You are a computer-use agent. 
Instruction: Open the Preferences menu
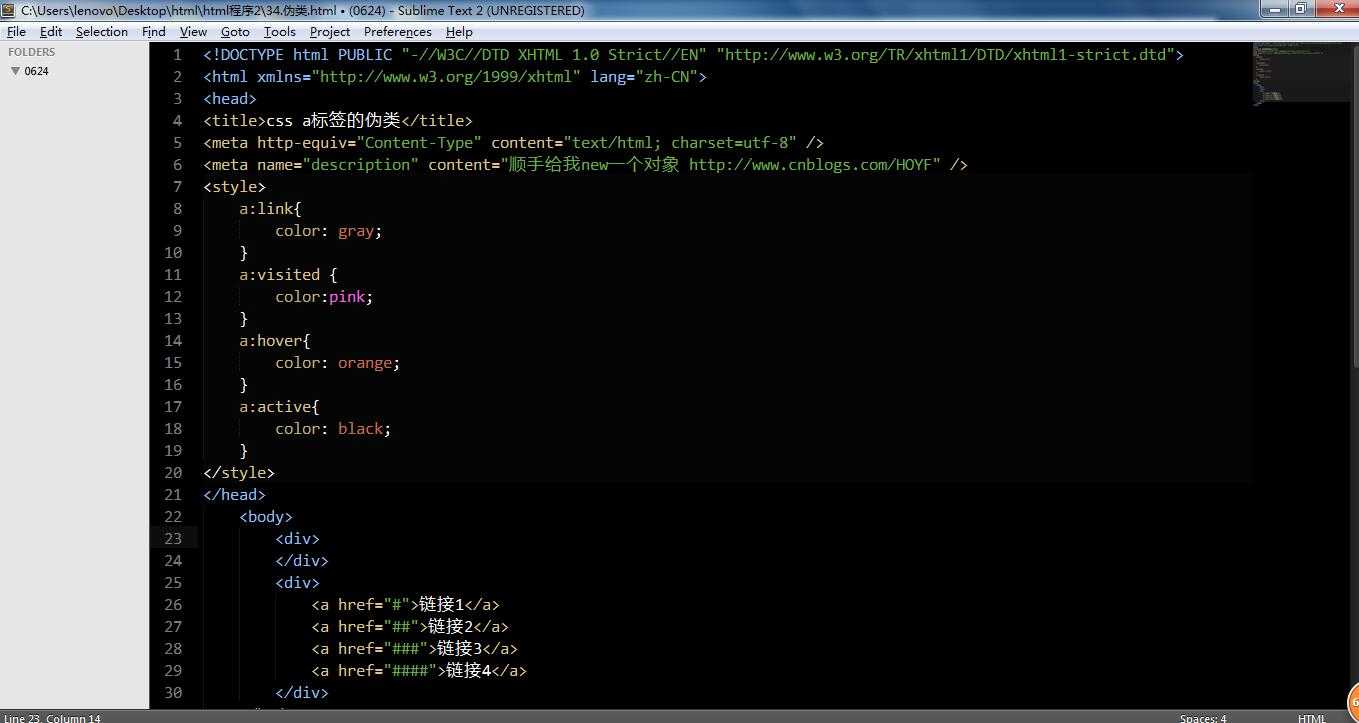(398, 31)
